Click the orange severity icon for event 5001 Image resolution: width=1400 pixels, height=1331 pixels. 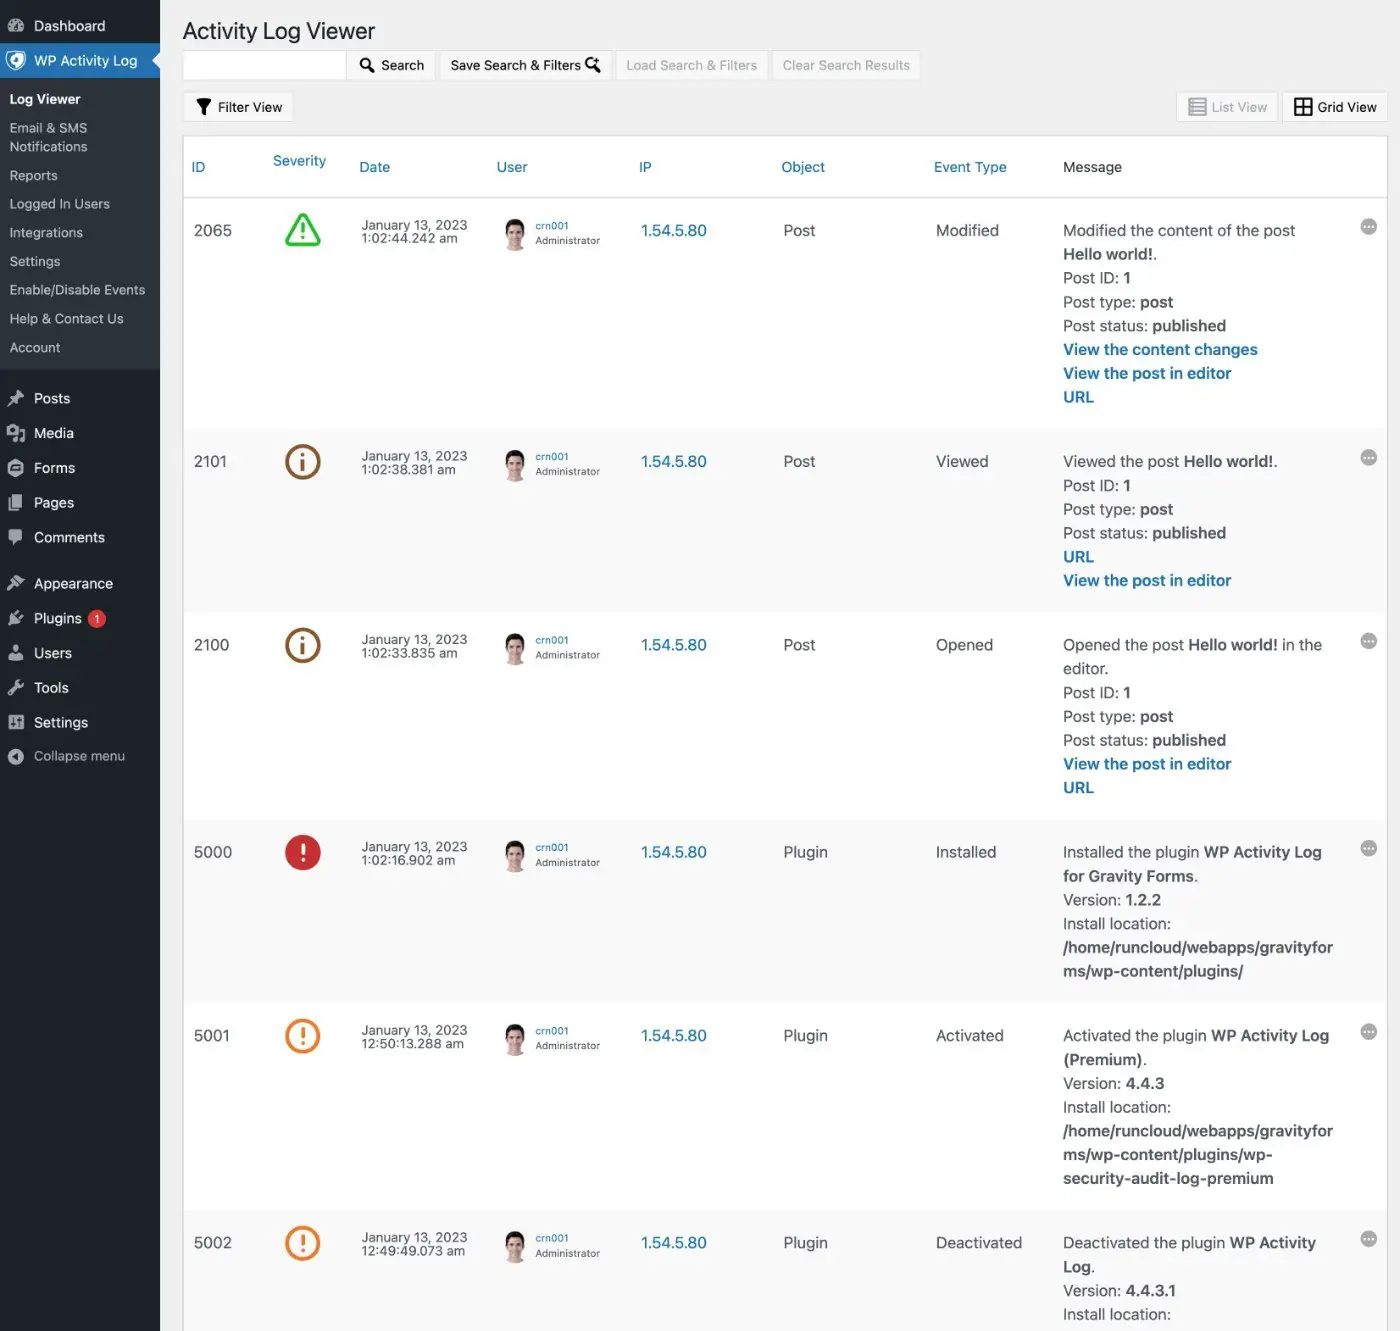(x=302, y=1036)
